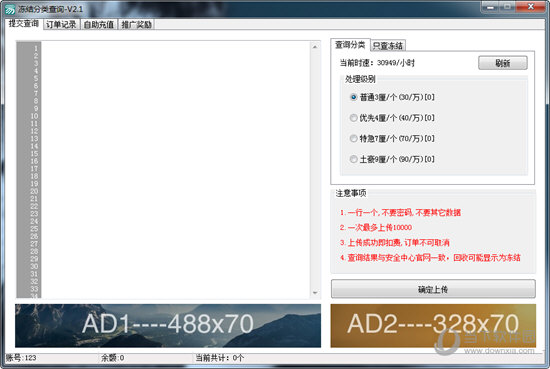Click note 3 上传成功即扣费
This screenshot has height=369, width=550.
[395, 242]
